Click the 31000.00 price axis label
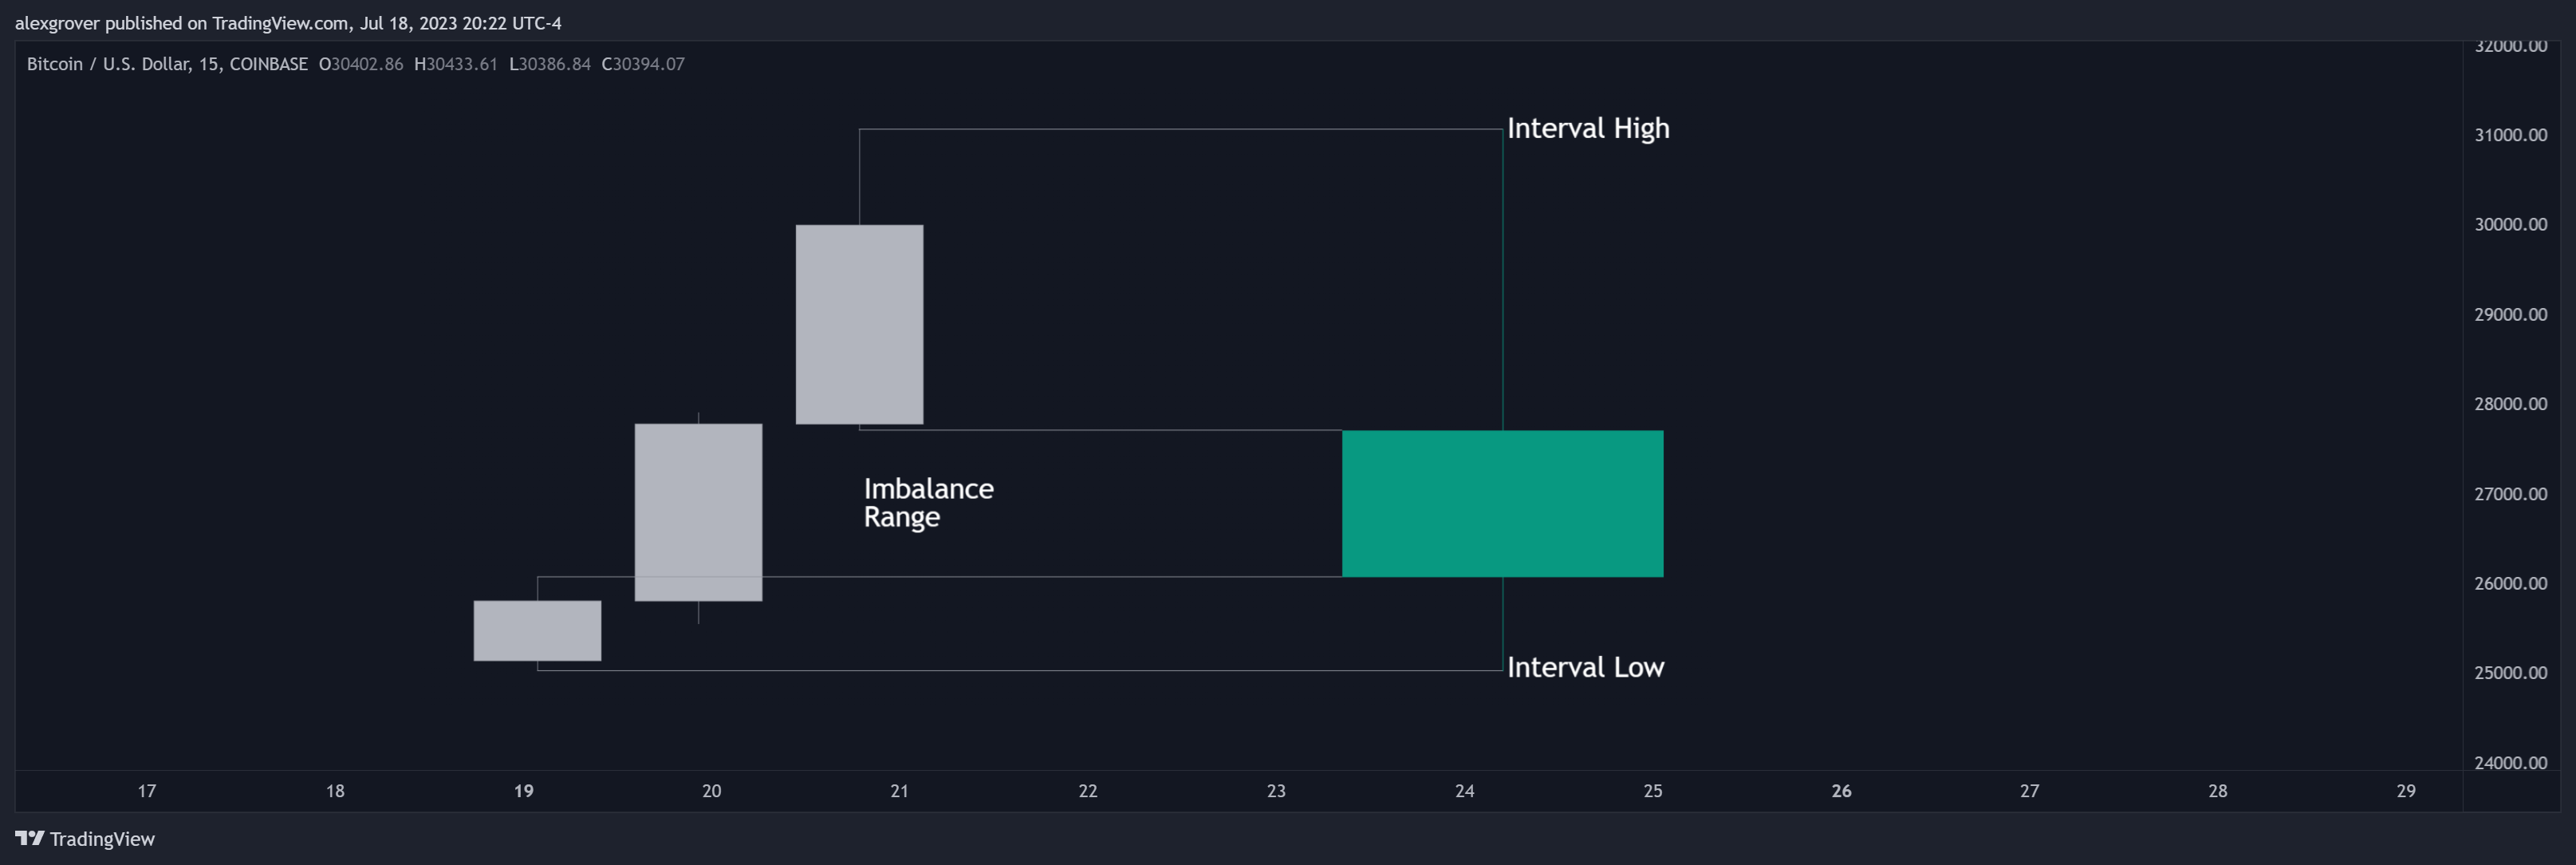 [x=2510, y=135]
